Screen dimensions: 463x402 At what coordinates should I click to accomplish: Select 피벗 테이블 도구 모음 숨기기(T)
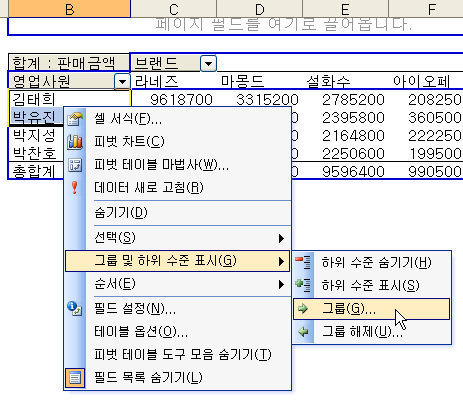[x=178, y=355]
